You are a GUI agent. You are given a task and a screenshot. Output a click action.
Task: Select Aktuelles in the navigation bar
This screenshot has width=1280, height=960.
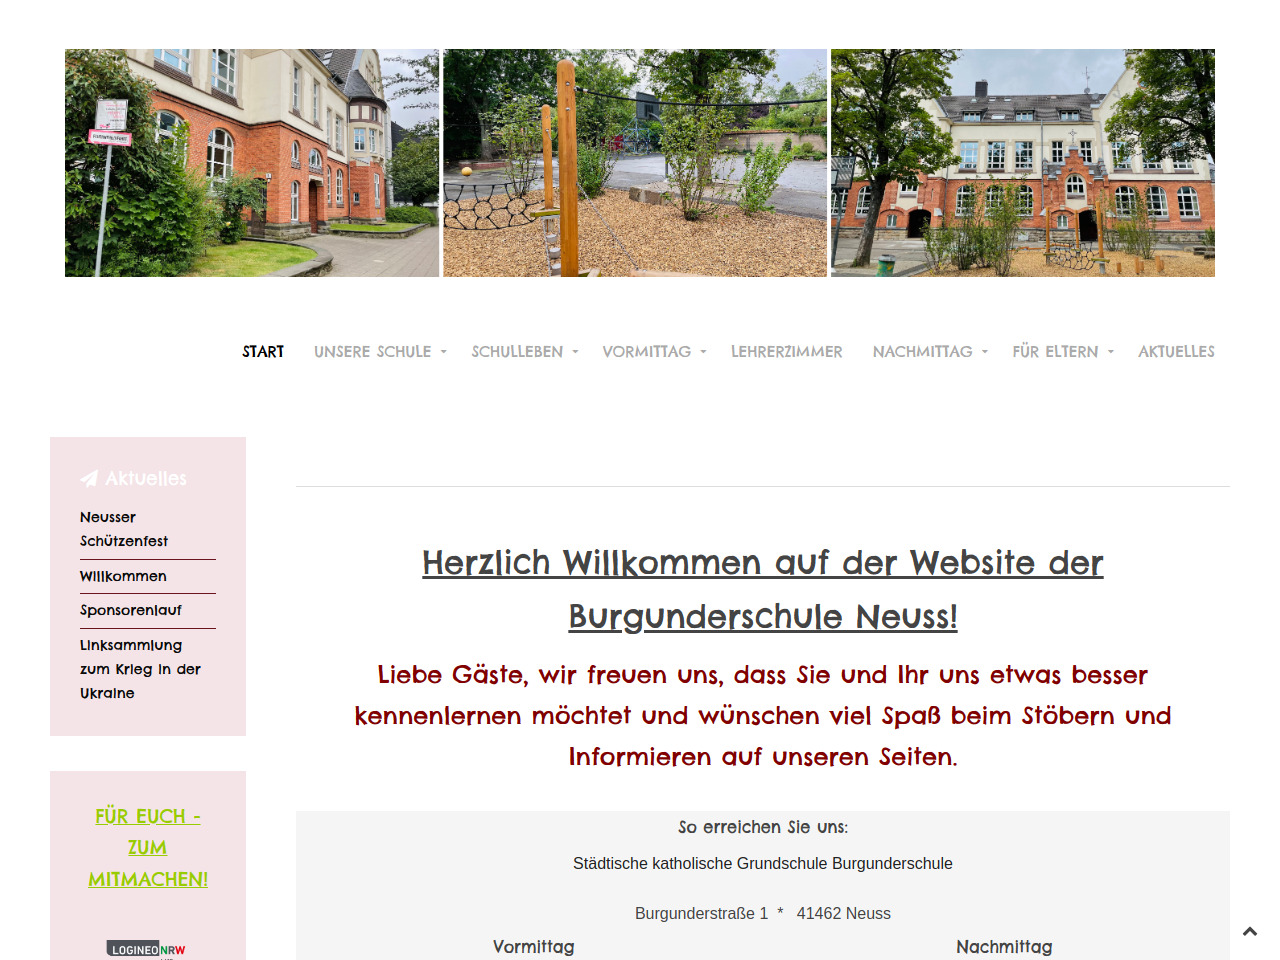coord(1176,352)
